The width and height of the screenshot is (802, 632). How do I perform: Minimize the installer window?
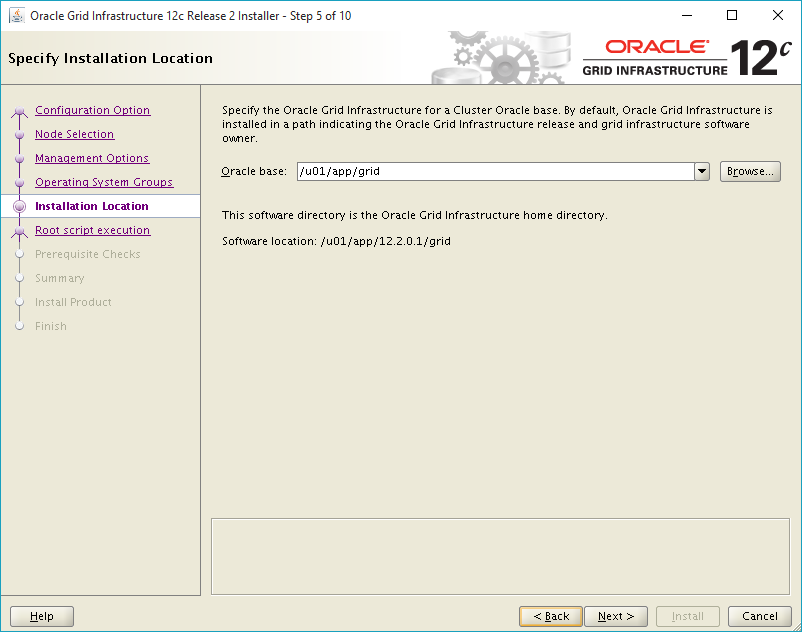[x=687, y=15]
